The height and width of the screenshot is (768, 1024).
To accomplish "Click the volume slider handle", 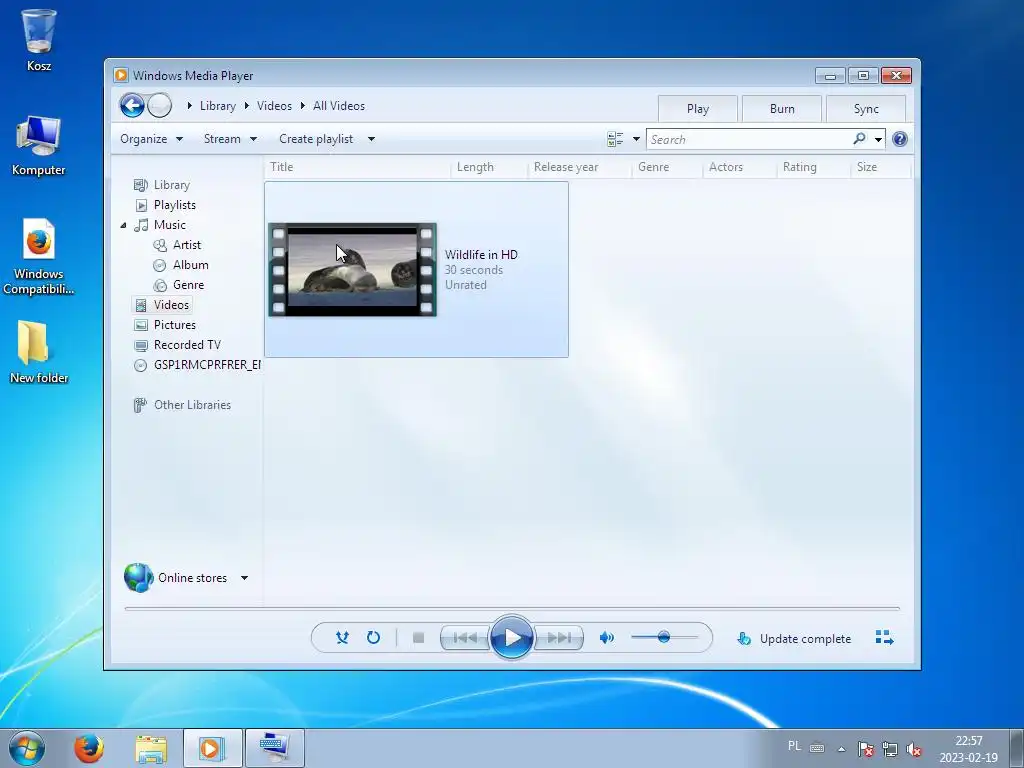I will [664, 637].
